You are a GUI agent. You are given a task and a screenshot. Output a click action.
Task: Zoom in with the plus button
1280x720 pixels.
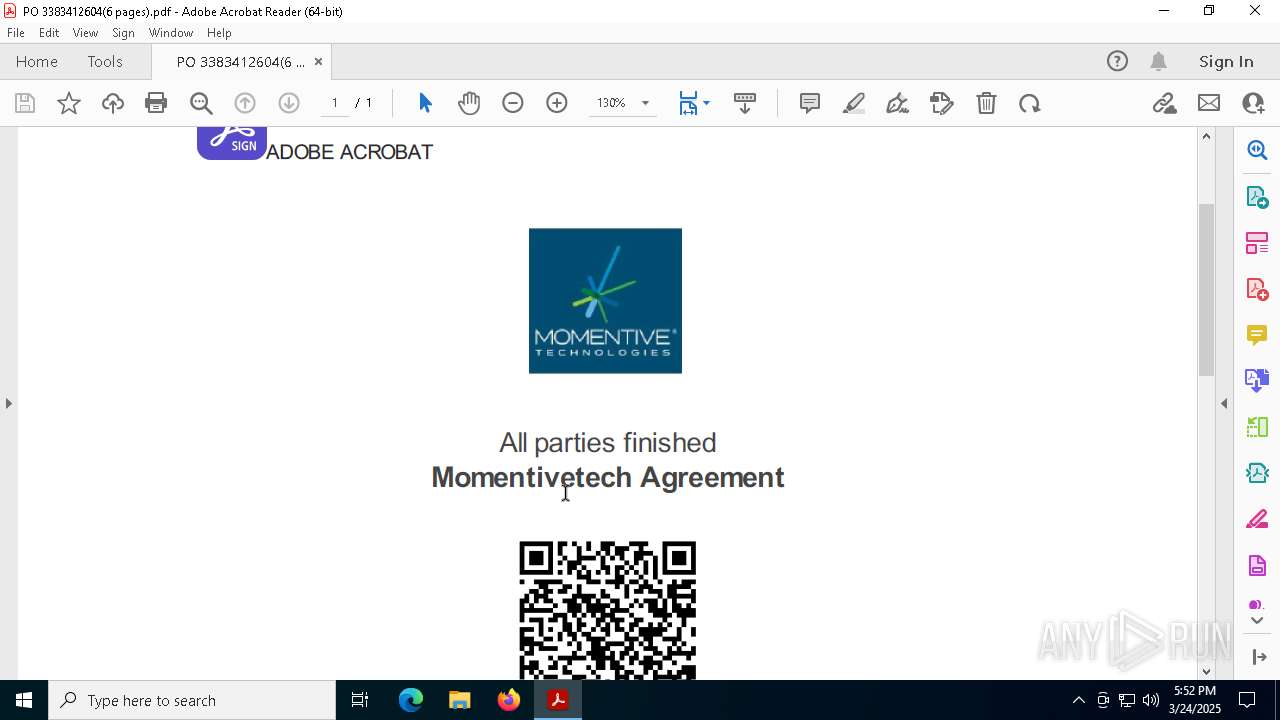[557, 103]
